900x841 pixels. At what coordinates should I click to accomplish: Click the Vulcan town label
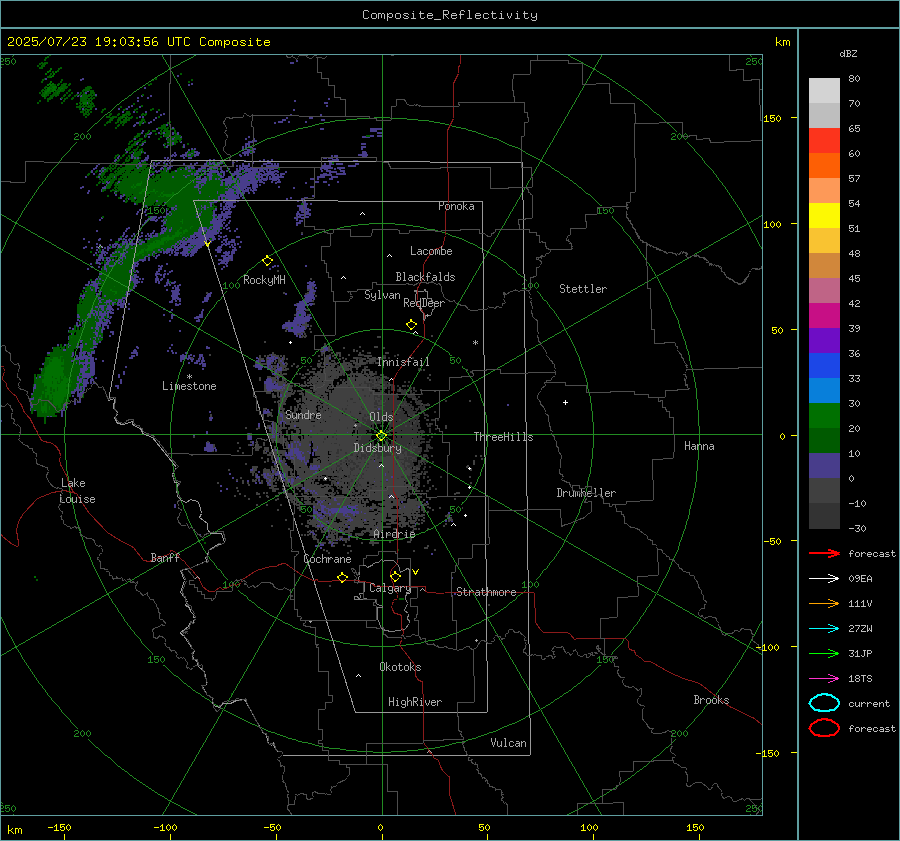pos(509,743)
